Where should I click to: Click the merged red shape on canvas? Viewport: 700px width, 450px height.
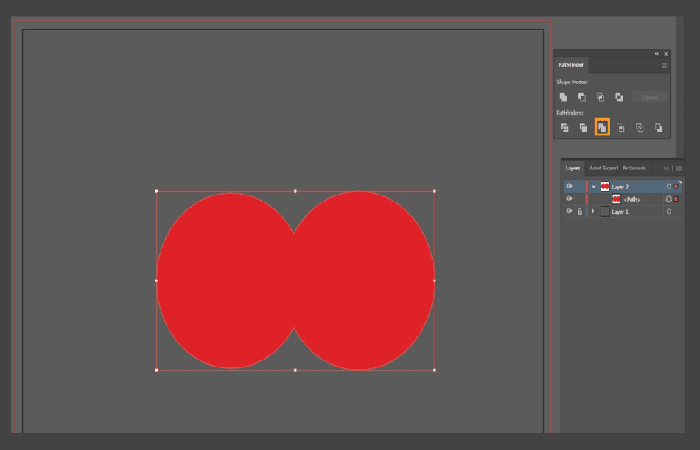pos(295,280)
